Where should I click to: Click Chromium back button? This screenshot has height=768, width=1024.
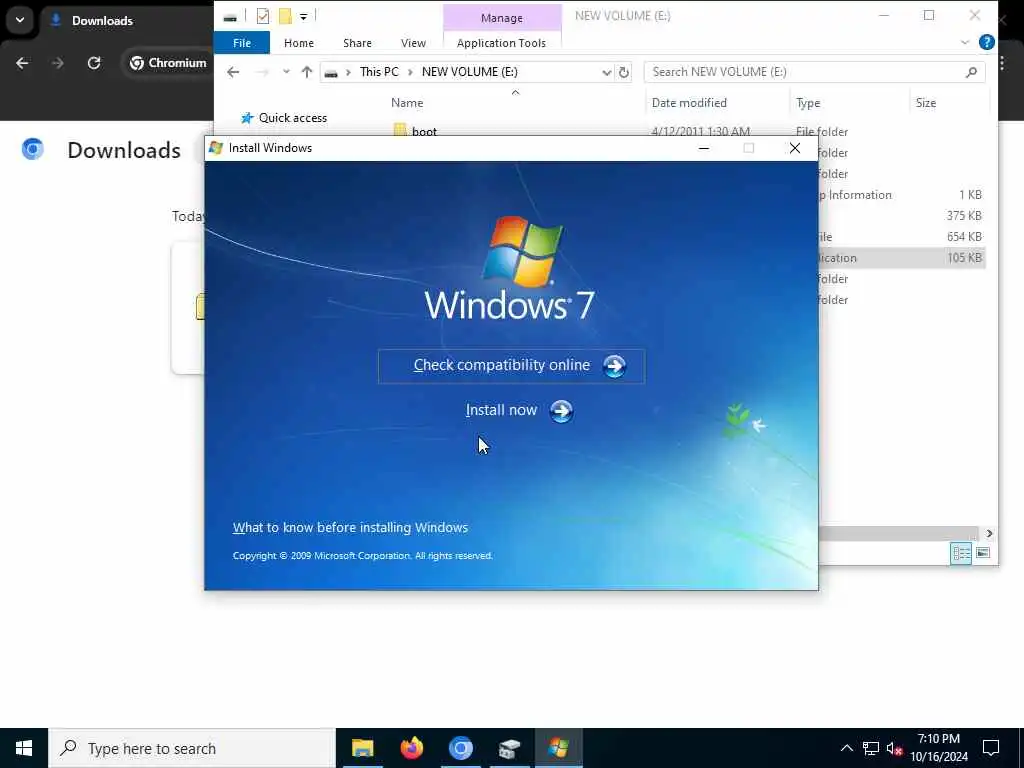click(22, 63)
